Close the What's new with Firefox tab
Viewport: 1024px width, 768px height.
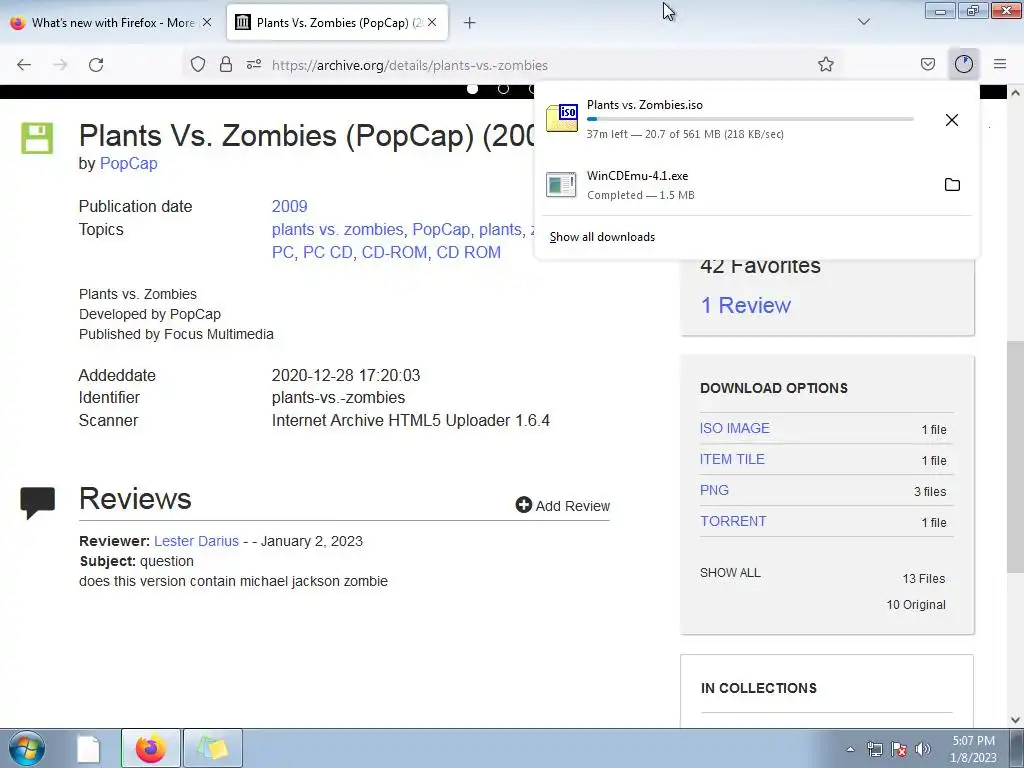(207, 22)
